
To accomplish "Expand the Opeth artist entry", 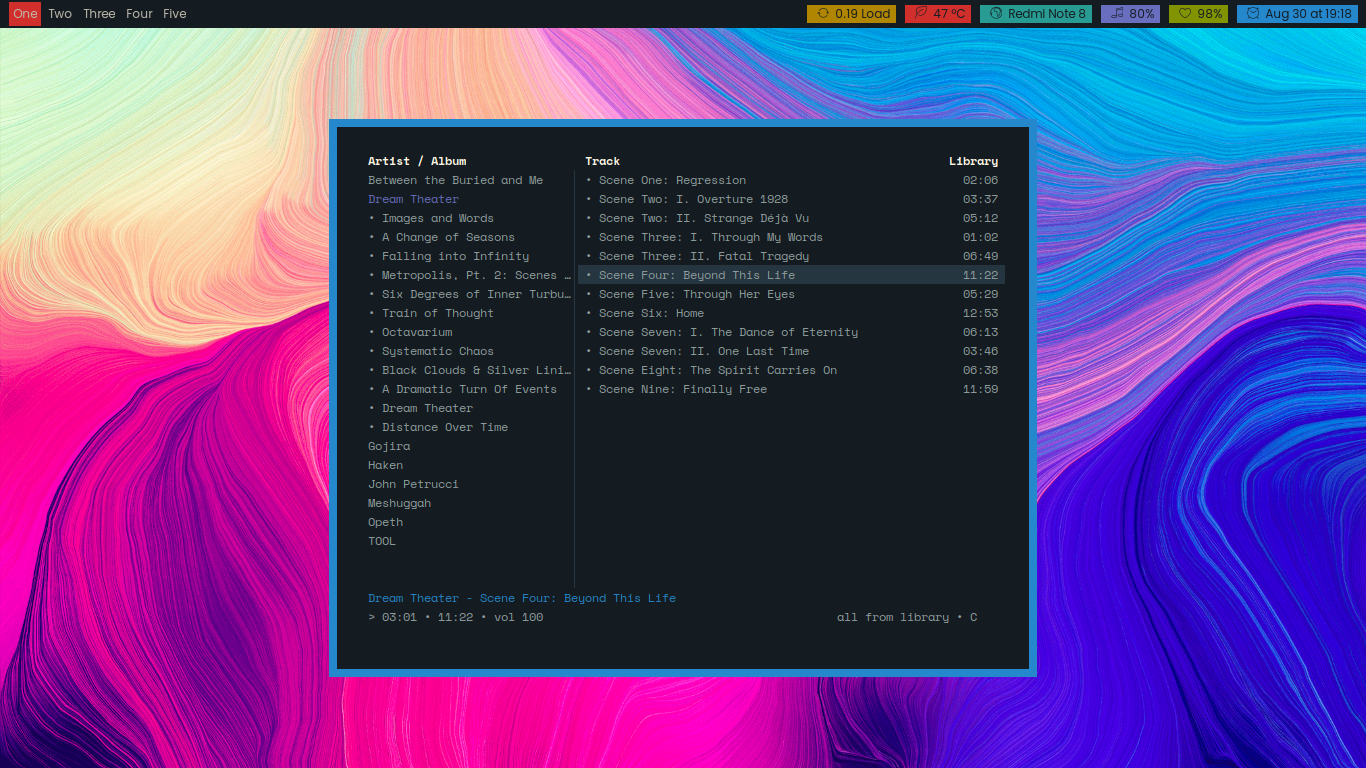I will [385, 522].
